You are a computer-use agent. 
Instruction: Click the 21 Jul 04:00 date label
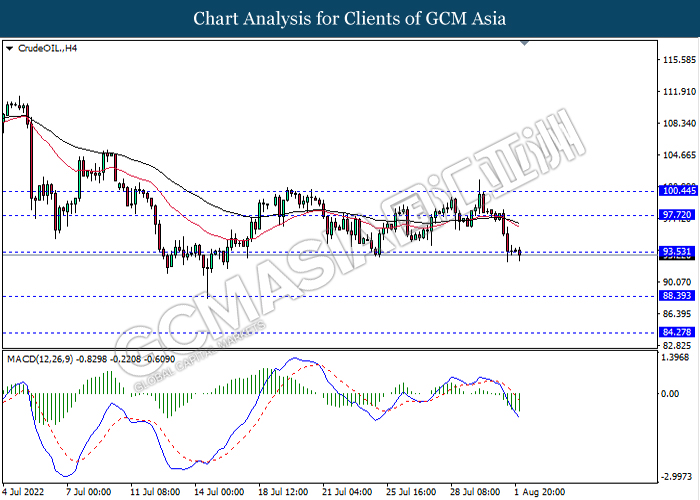tap(347, 492)
